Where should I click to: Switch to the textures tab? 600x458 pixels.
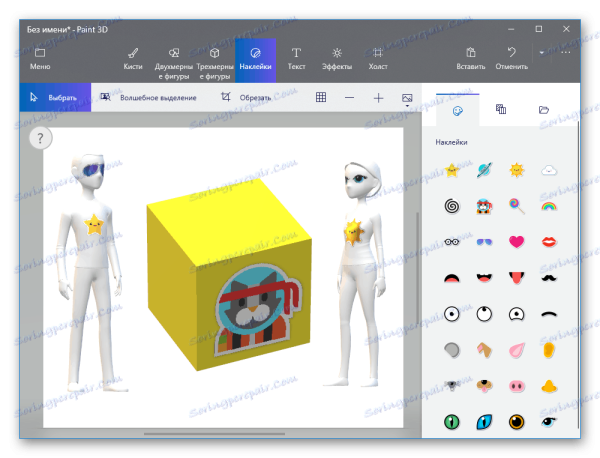[501, 109]
